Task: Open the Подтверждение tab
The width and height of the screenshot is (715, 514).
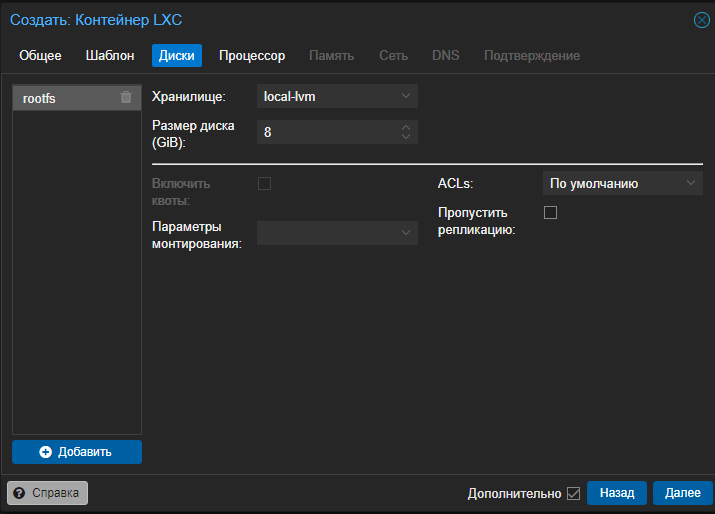Action: (532, 56)
